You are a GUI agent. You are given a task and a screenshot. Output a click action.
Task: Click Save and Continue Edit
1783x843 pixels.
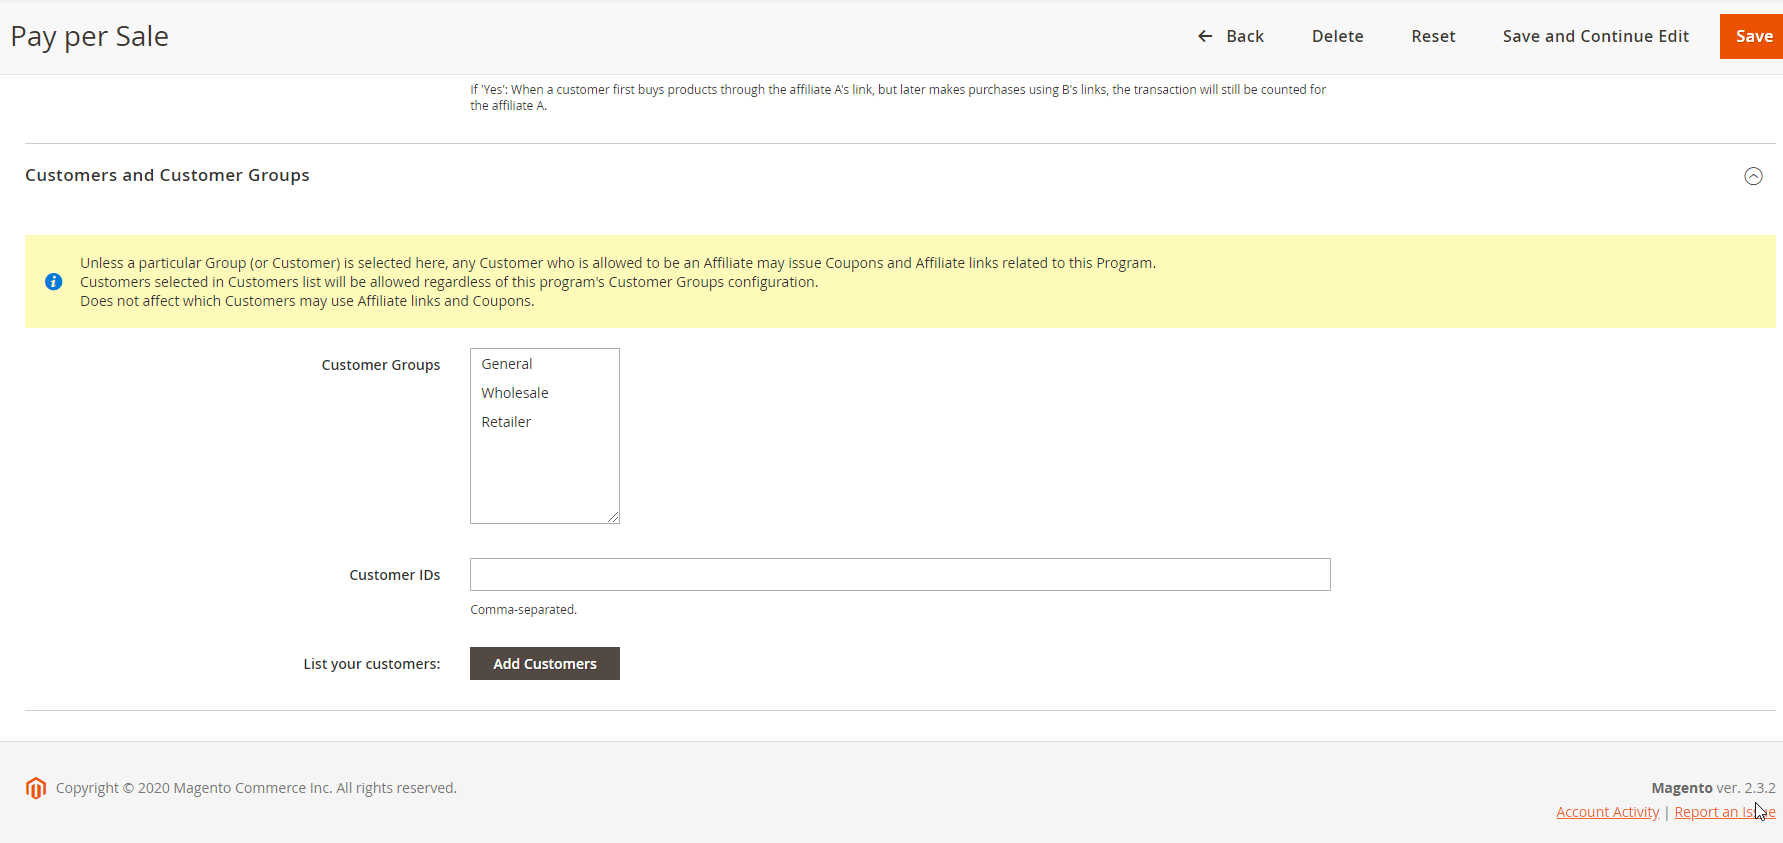[1595, 36]
